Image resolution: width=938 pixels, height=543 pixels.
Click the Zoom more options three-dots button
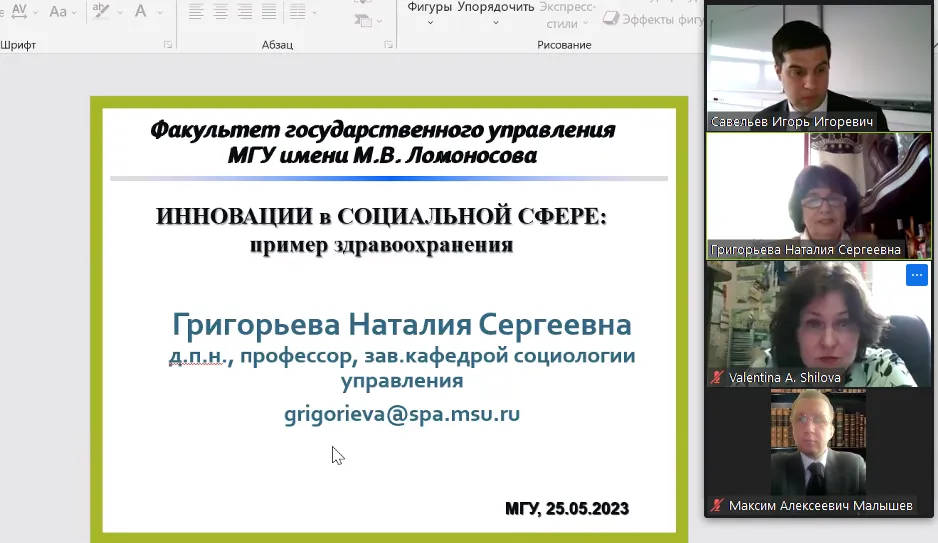tap(916, 275)
